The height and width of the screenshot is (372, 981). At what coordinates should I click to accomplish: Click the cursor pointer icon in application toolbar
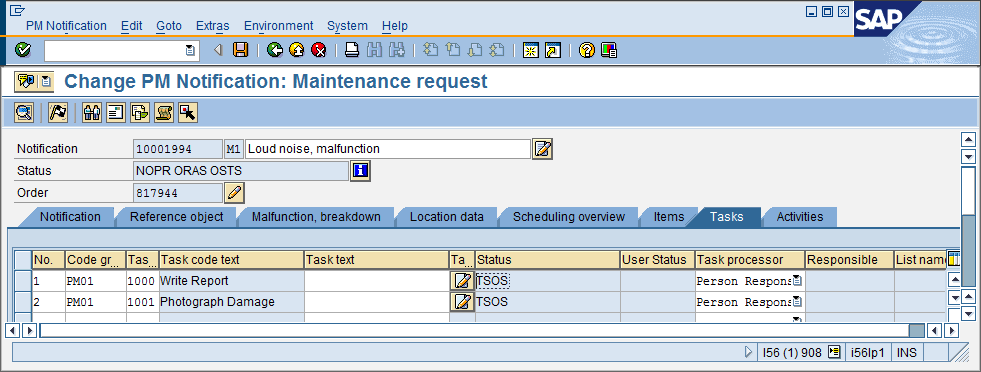point(188,113)
